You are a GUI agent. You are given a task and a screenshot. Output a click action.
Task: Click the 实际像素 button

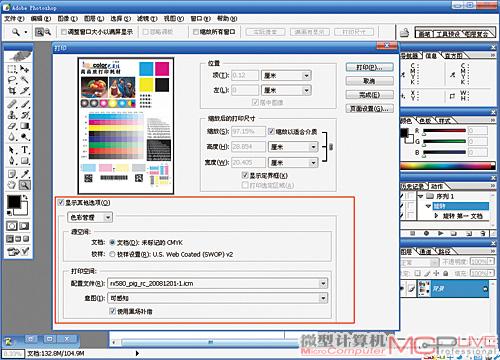point(265,32)
